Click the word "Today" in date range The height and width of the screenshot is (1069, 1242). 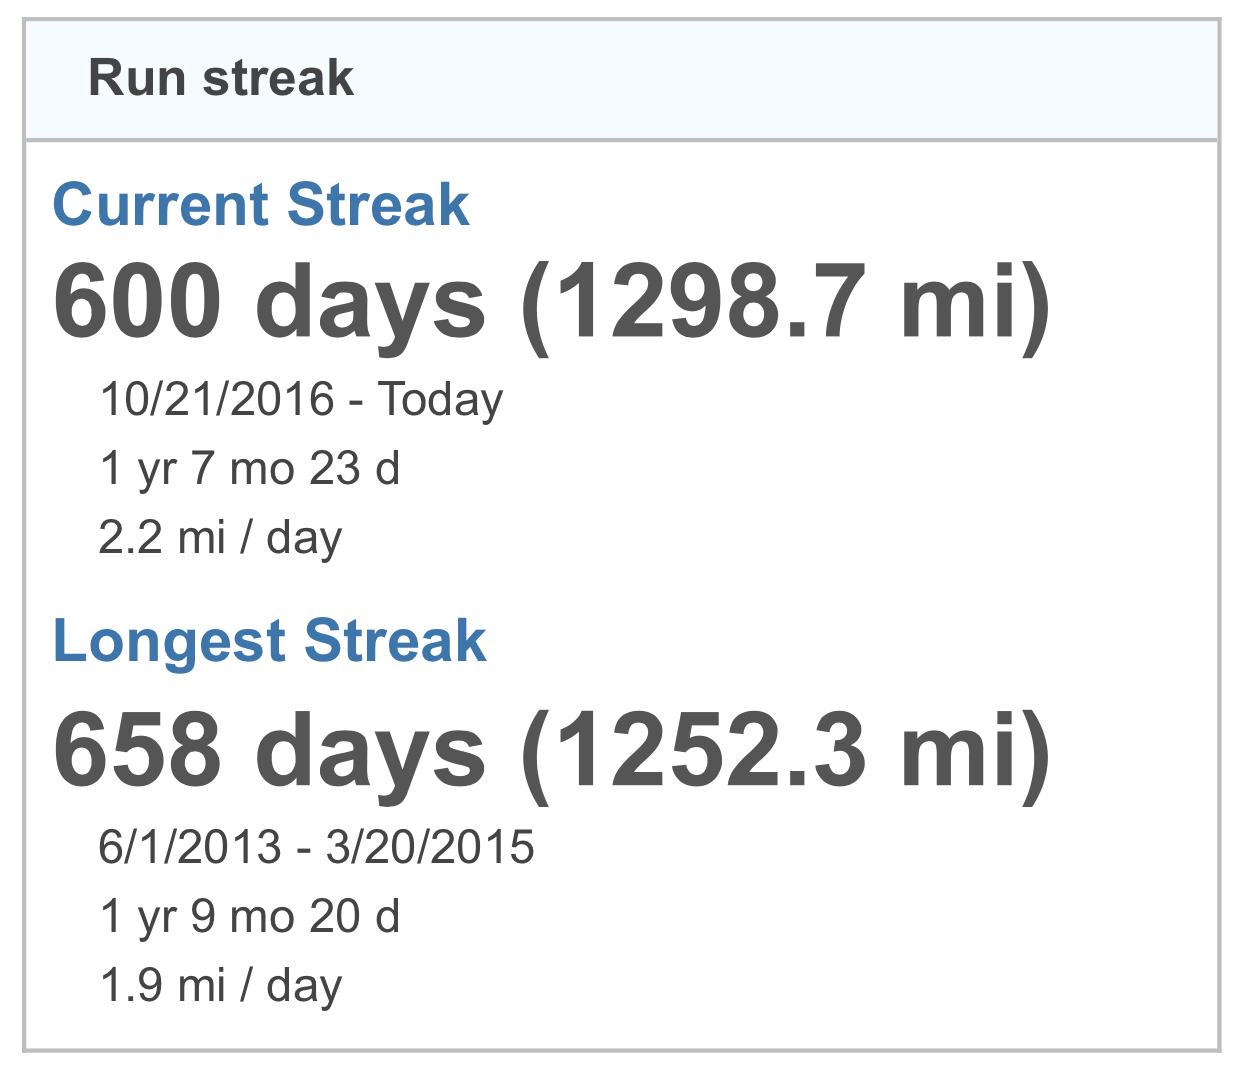point(440,400)
